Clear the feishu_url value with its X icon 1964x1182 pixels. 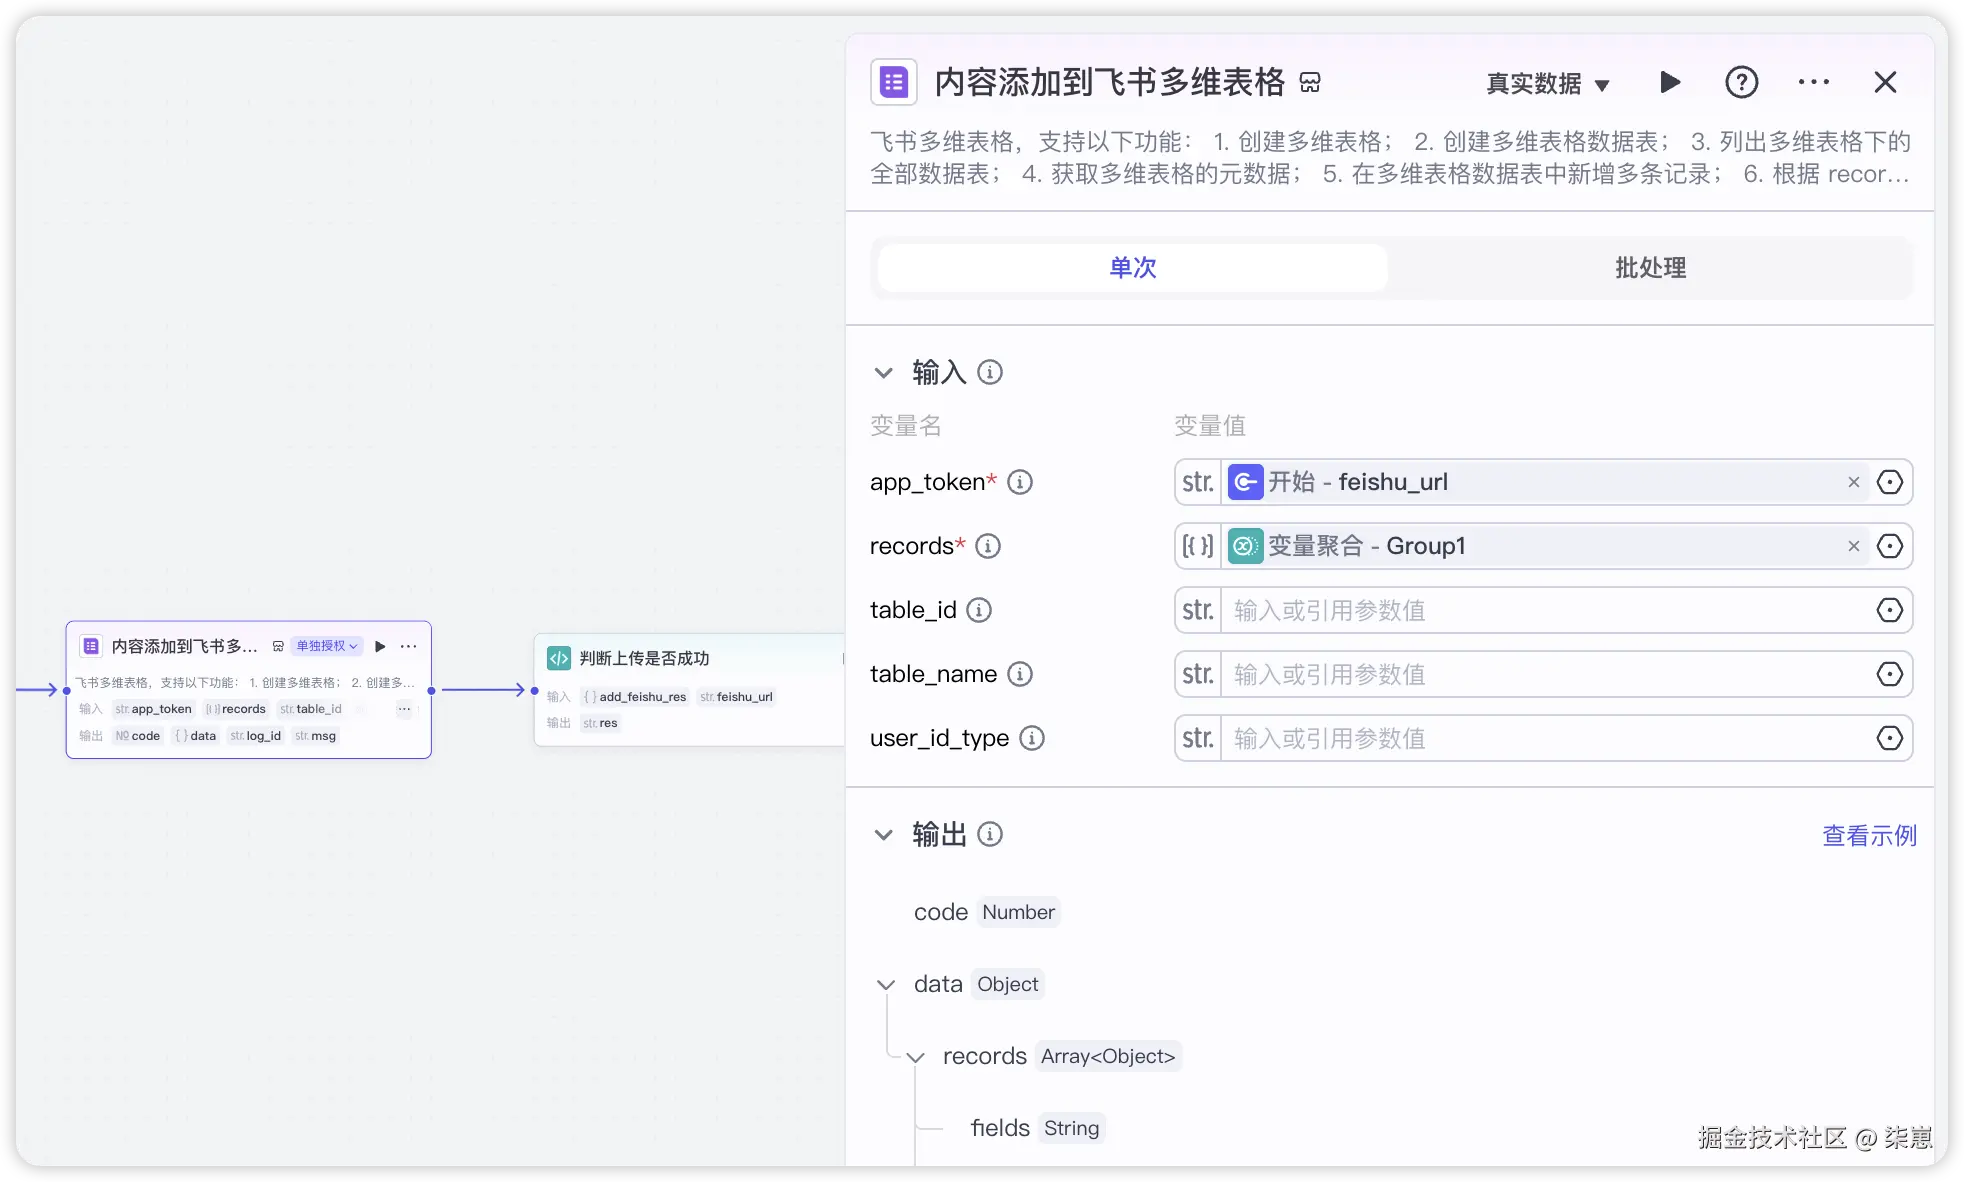pyautogui.click(x=1853, y=482)
